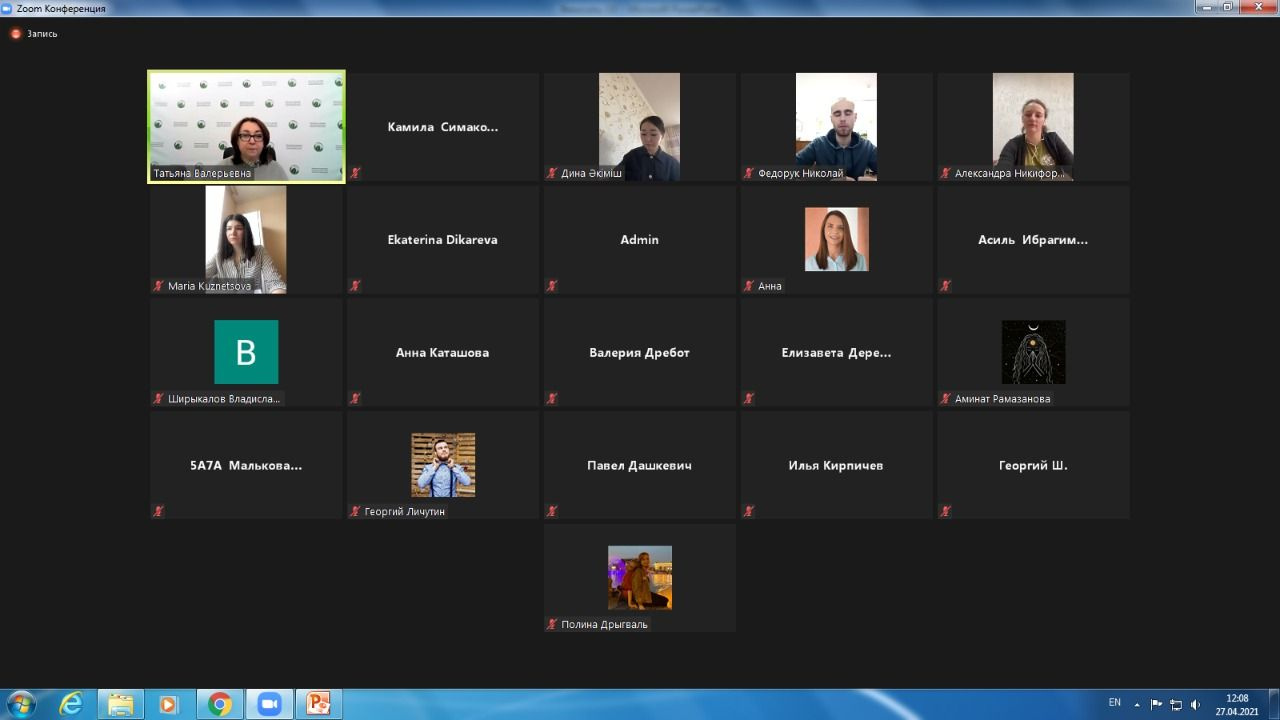Click the muted mic icon beside Maria Kuznetsova
1280x720 pixels.
(158, 286)
